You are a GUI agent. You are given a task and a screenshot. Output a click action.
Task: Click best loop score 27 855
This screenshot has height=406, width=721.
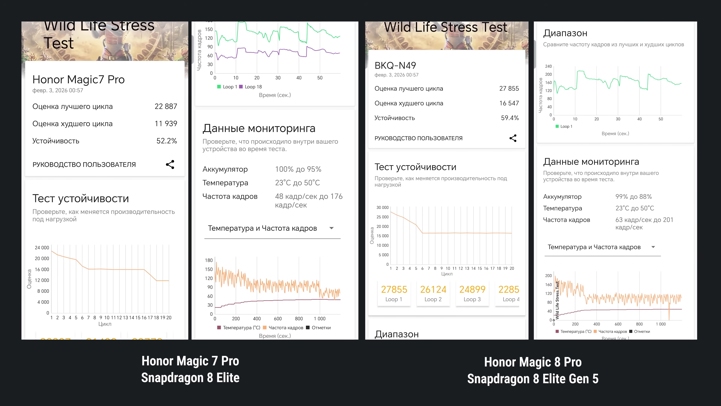pos(509,88)
